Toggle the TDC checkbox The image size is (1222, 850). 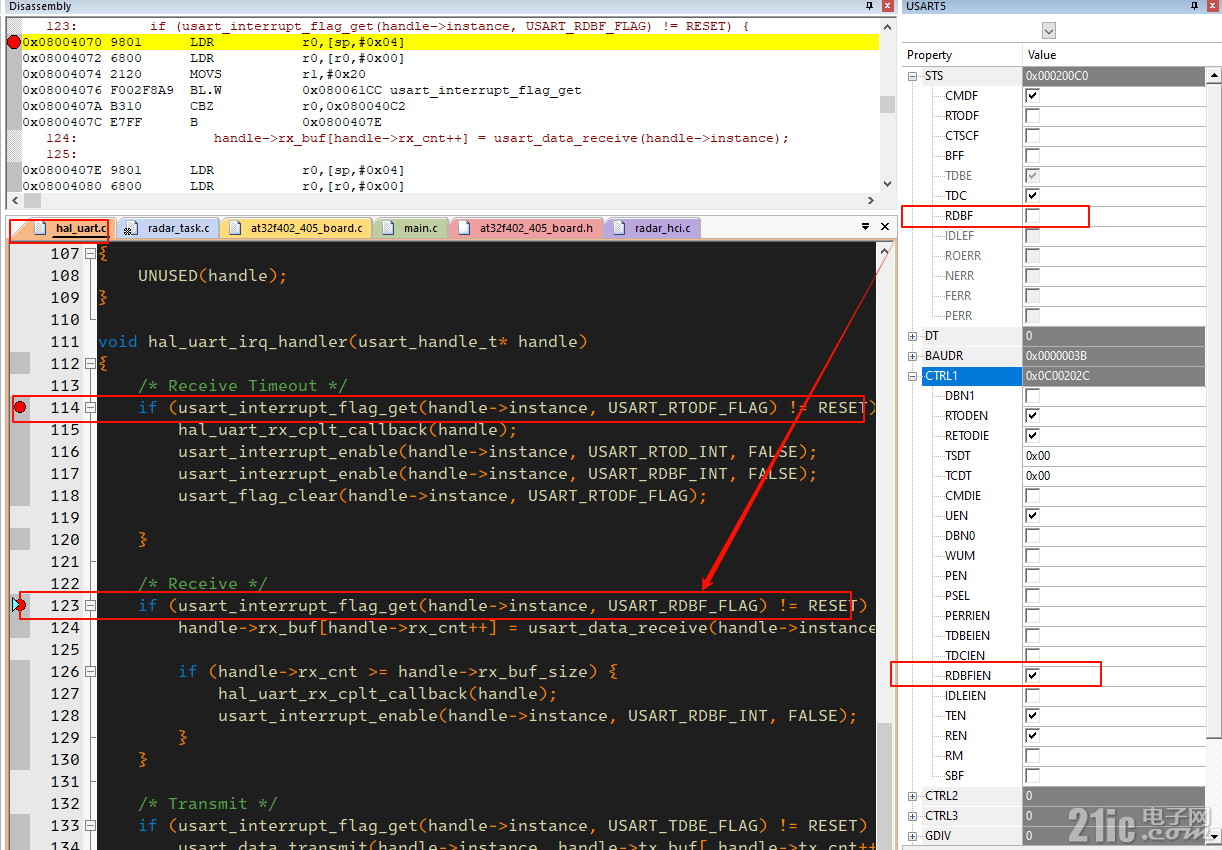(x=1033, y=195)
